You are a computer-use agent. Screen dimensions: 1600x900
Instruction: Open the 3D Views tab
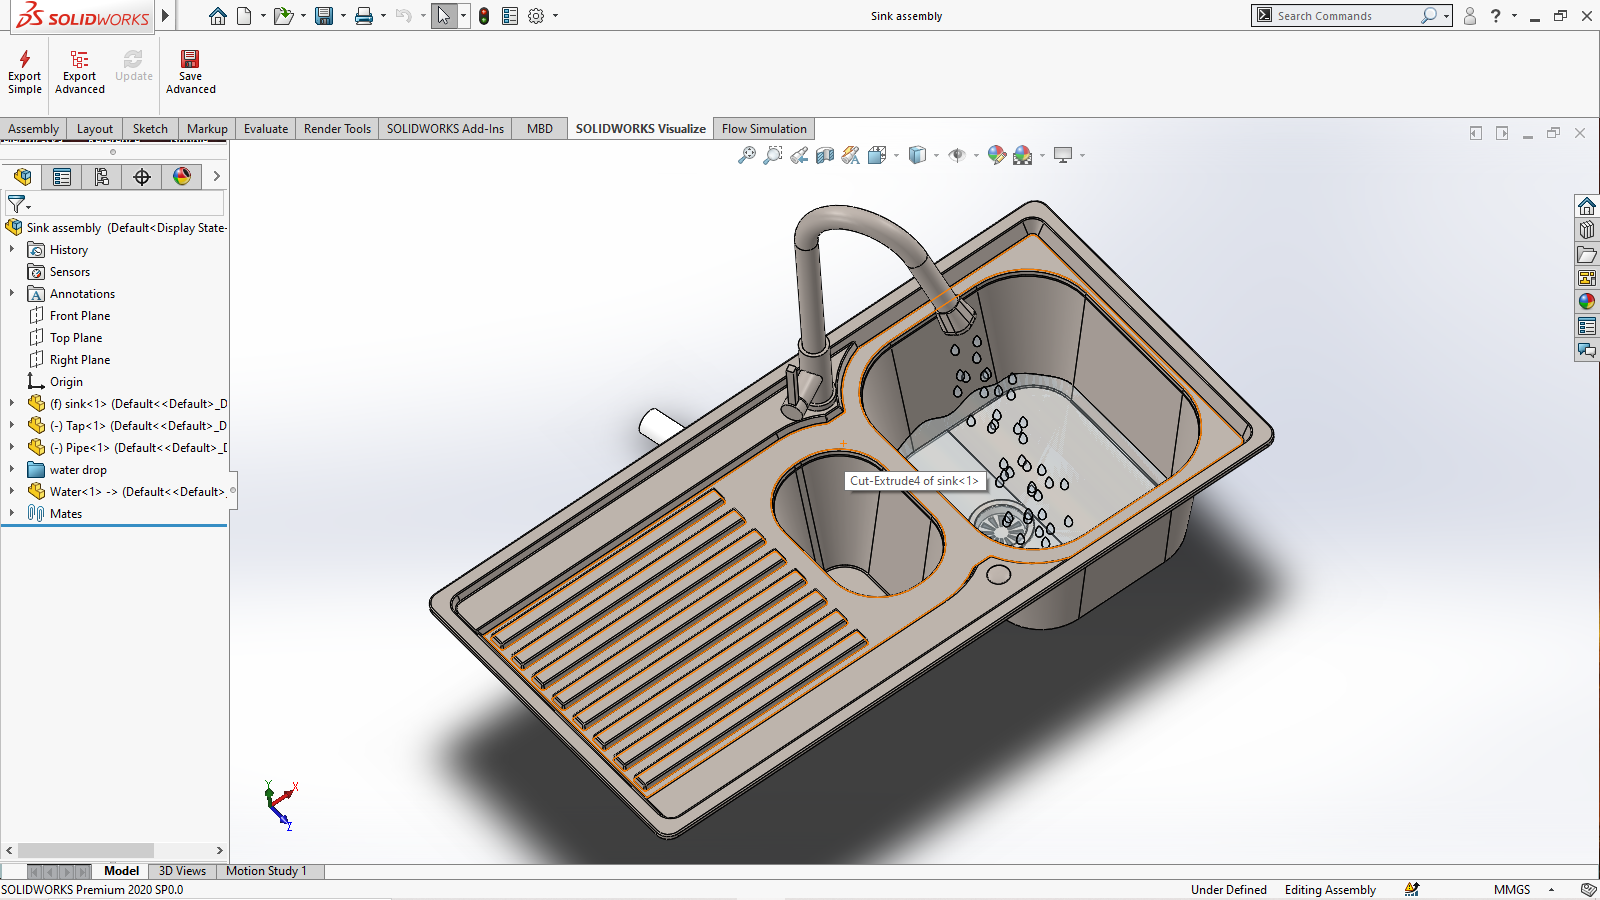pos(182,871)
